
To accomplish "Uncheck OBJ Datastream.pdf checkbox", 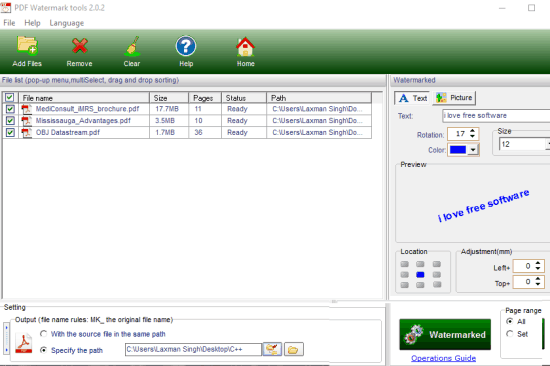I will coord(10,133).
